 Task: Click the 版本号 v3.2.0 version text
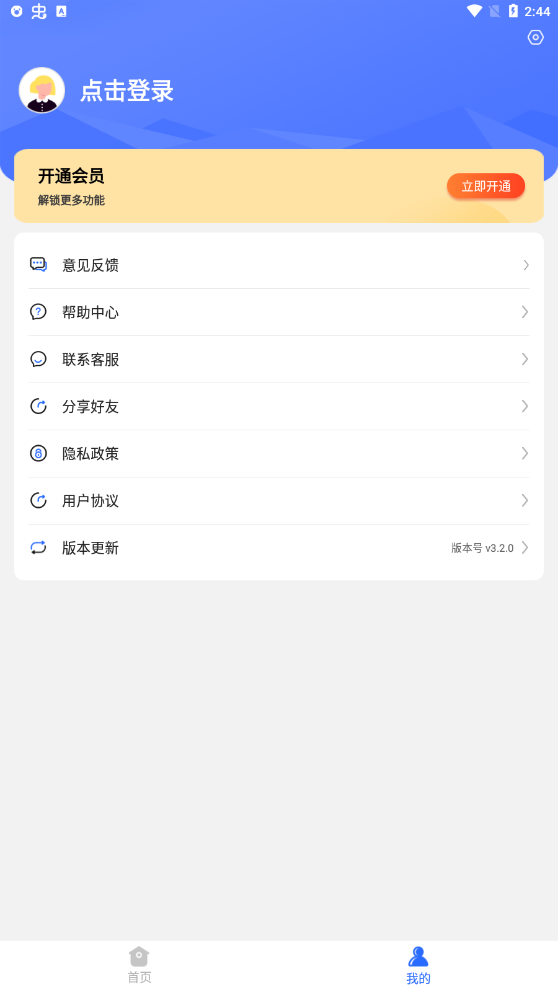(482, 549)
